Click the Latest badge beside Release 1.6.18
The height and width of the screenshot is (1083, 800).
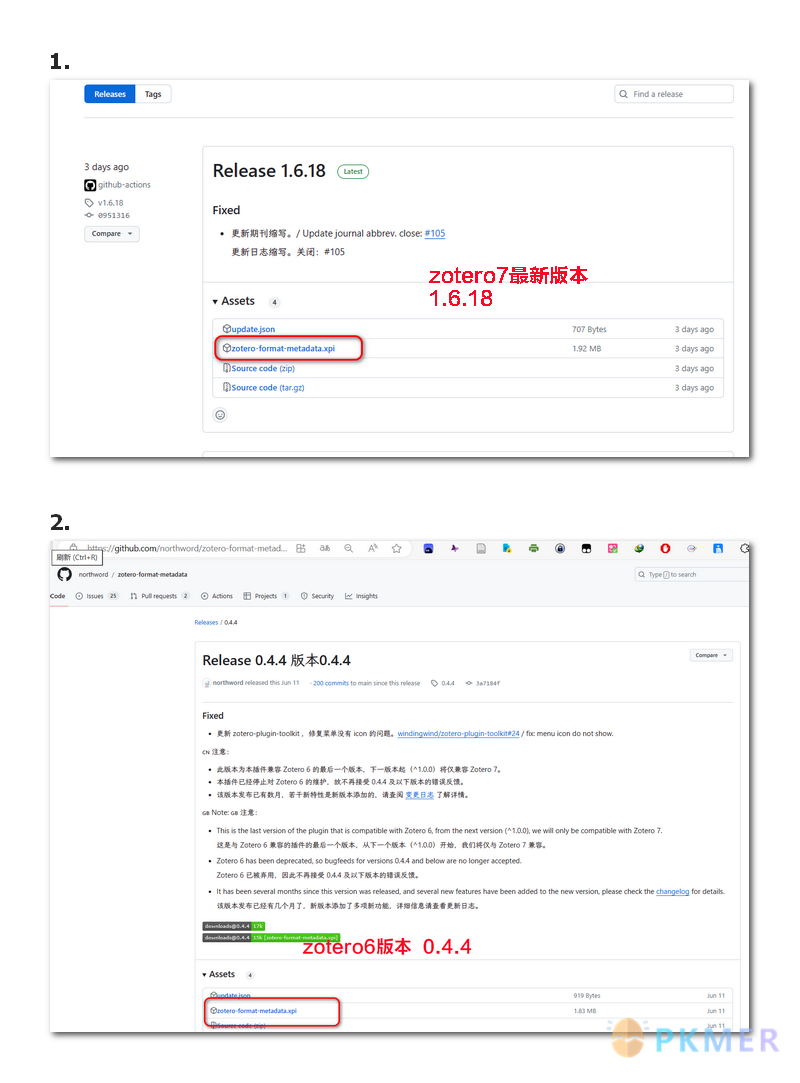[x=353, y=171]
